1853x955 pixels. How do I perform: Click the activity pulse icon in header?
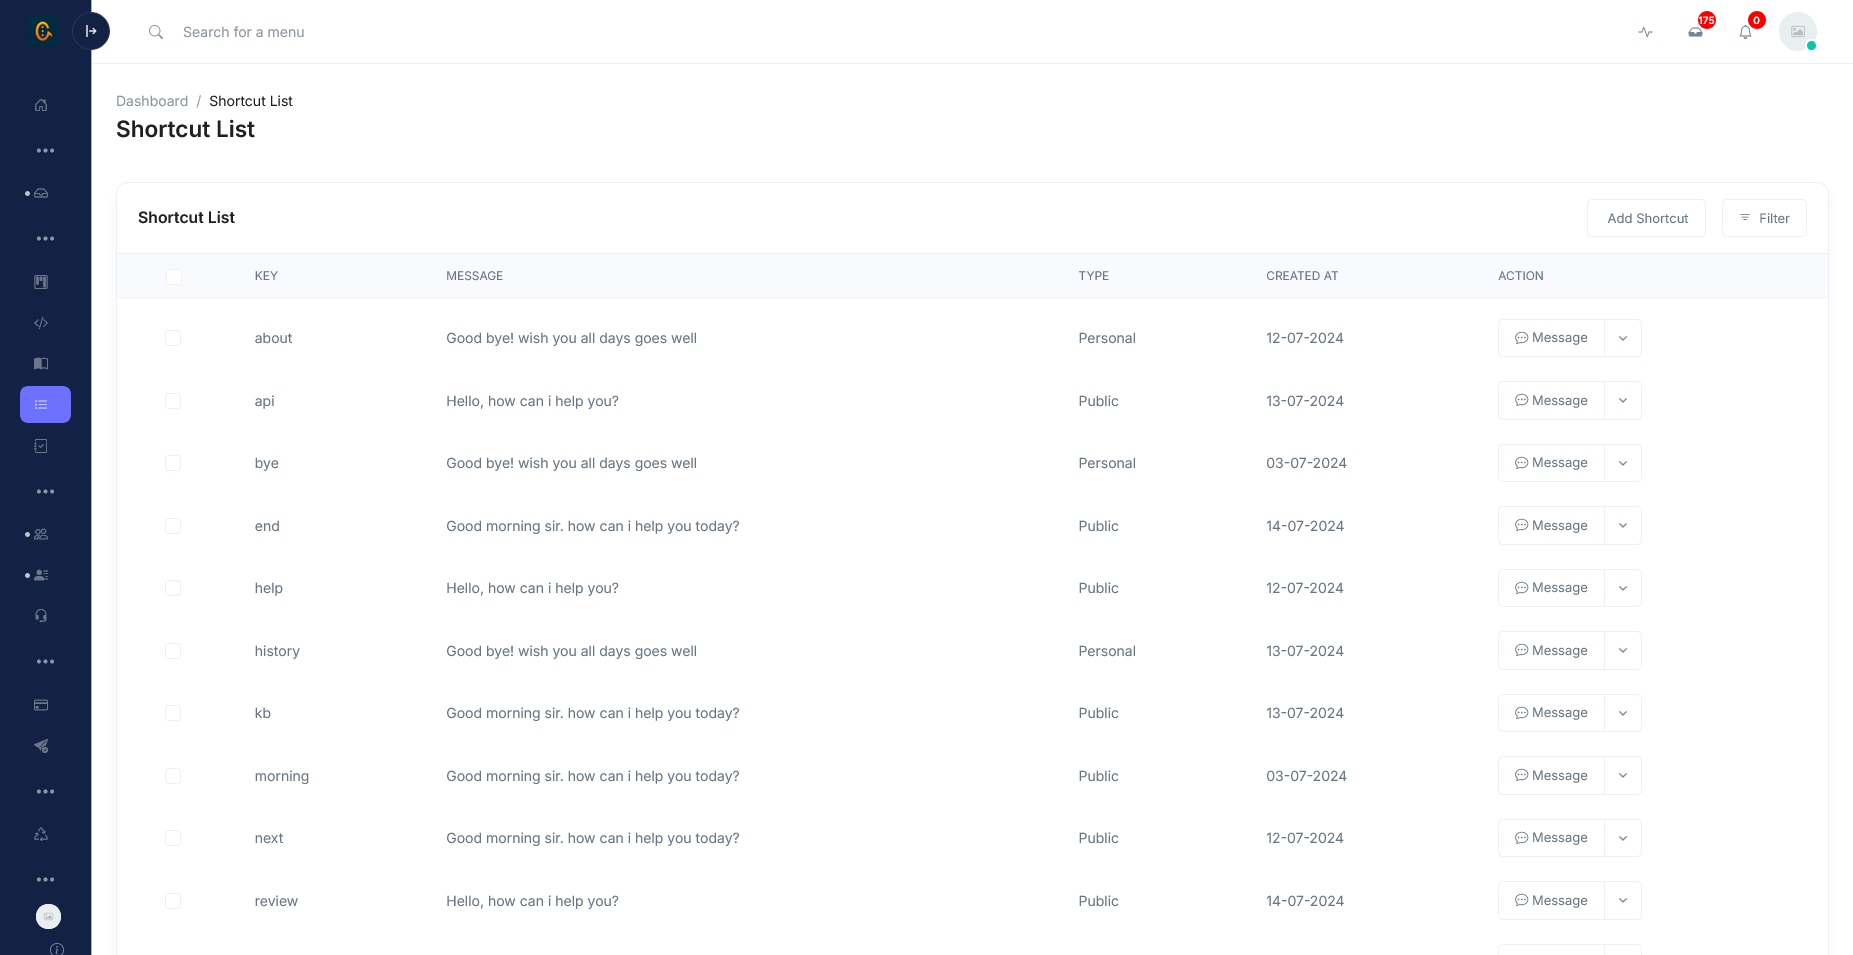(1645, 32)
